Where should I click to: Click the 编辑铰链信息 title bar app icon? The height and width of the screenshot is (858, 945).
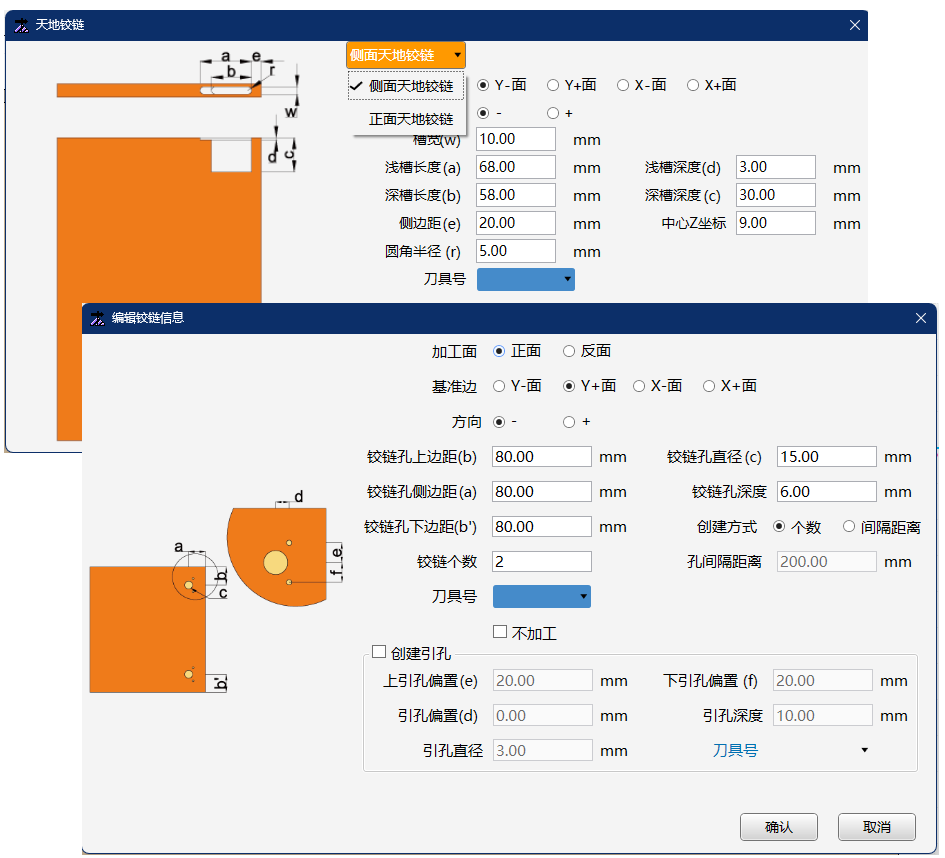[97, 318]
